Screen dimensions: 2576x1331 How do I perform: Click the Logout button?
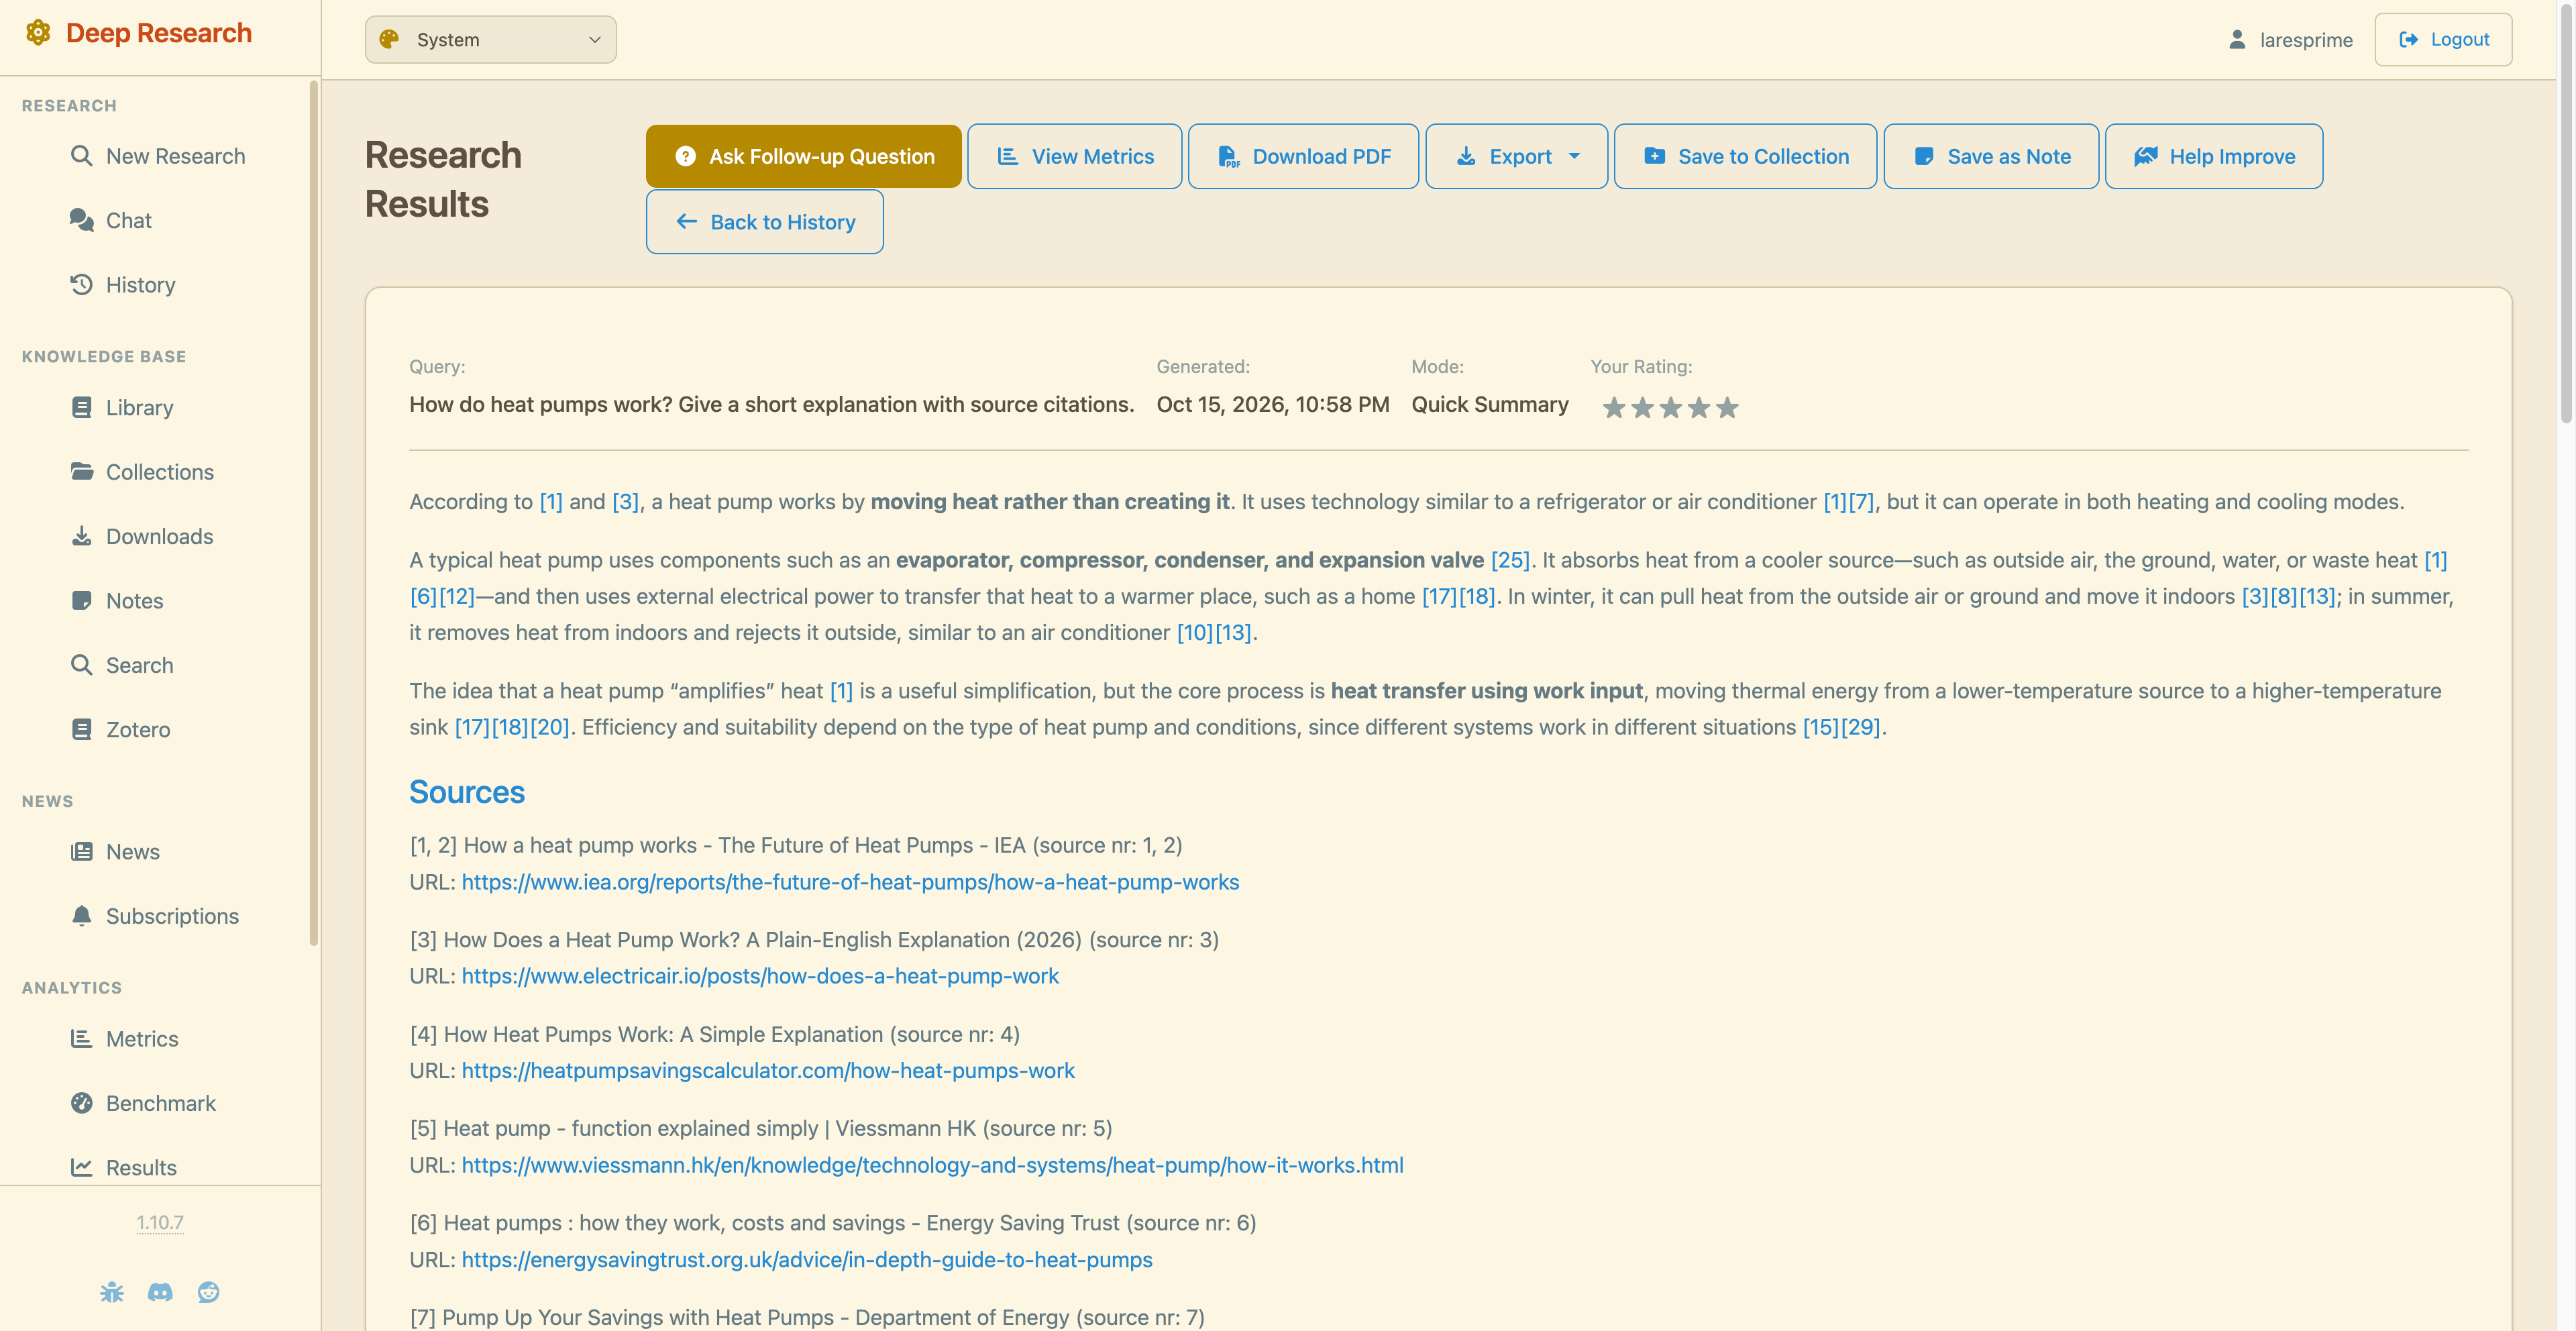coord(2443,39)
